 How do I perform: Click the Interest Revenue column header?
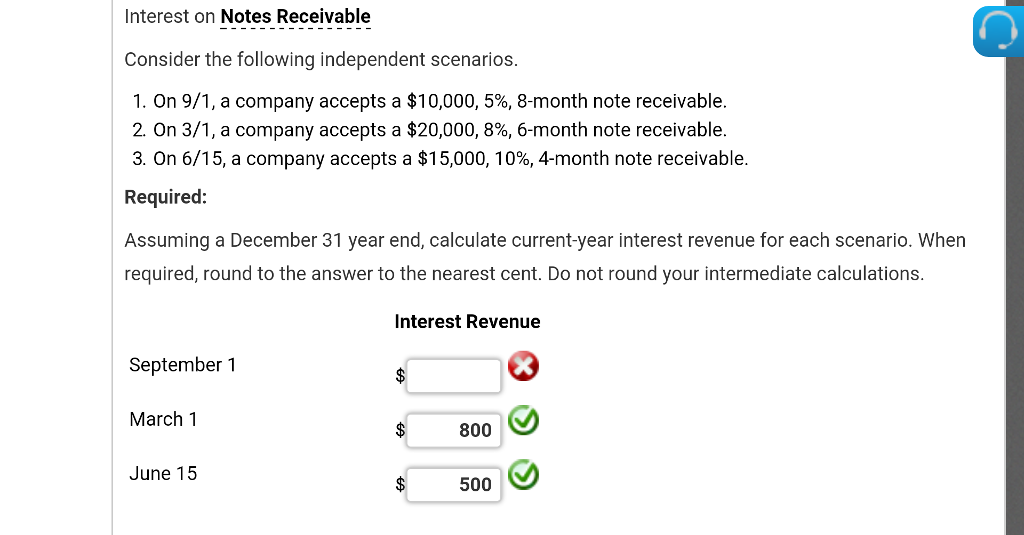click(x=467, y=321)
